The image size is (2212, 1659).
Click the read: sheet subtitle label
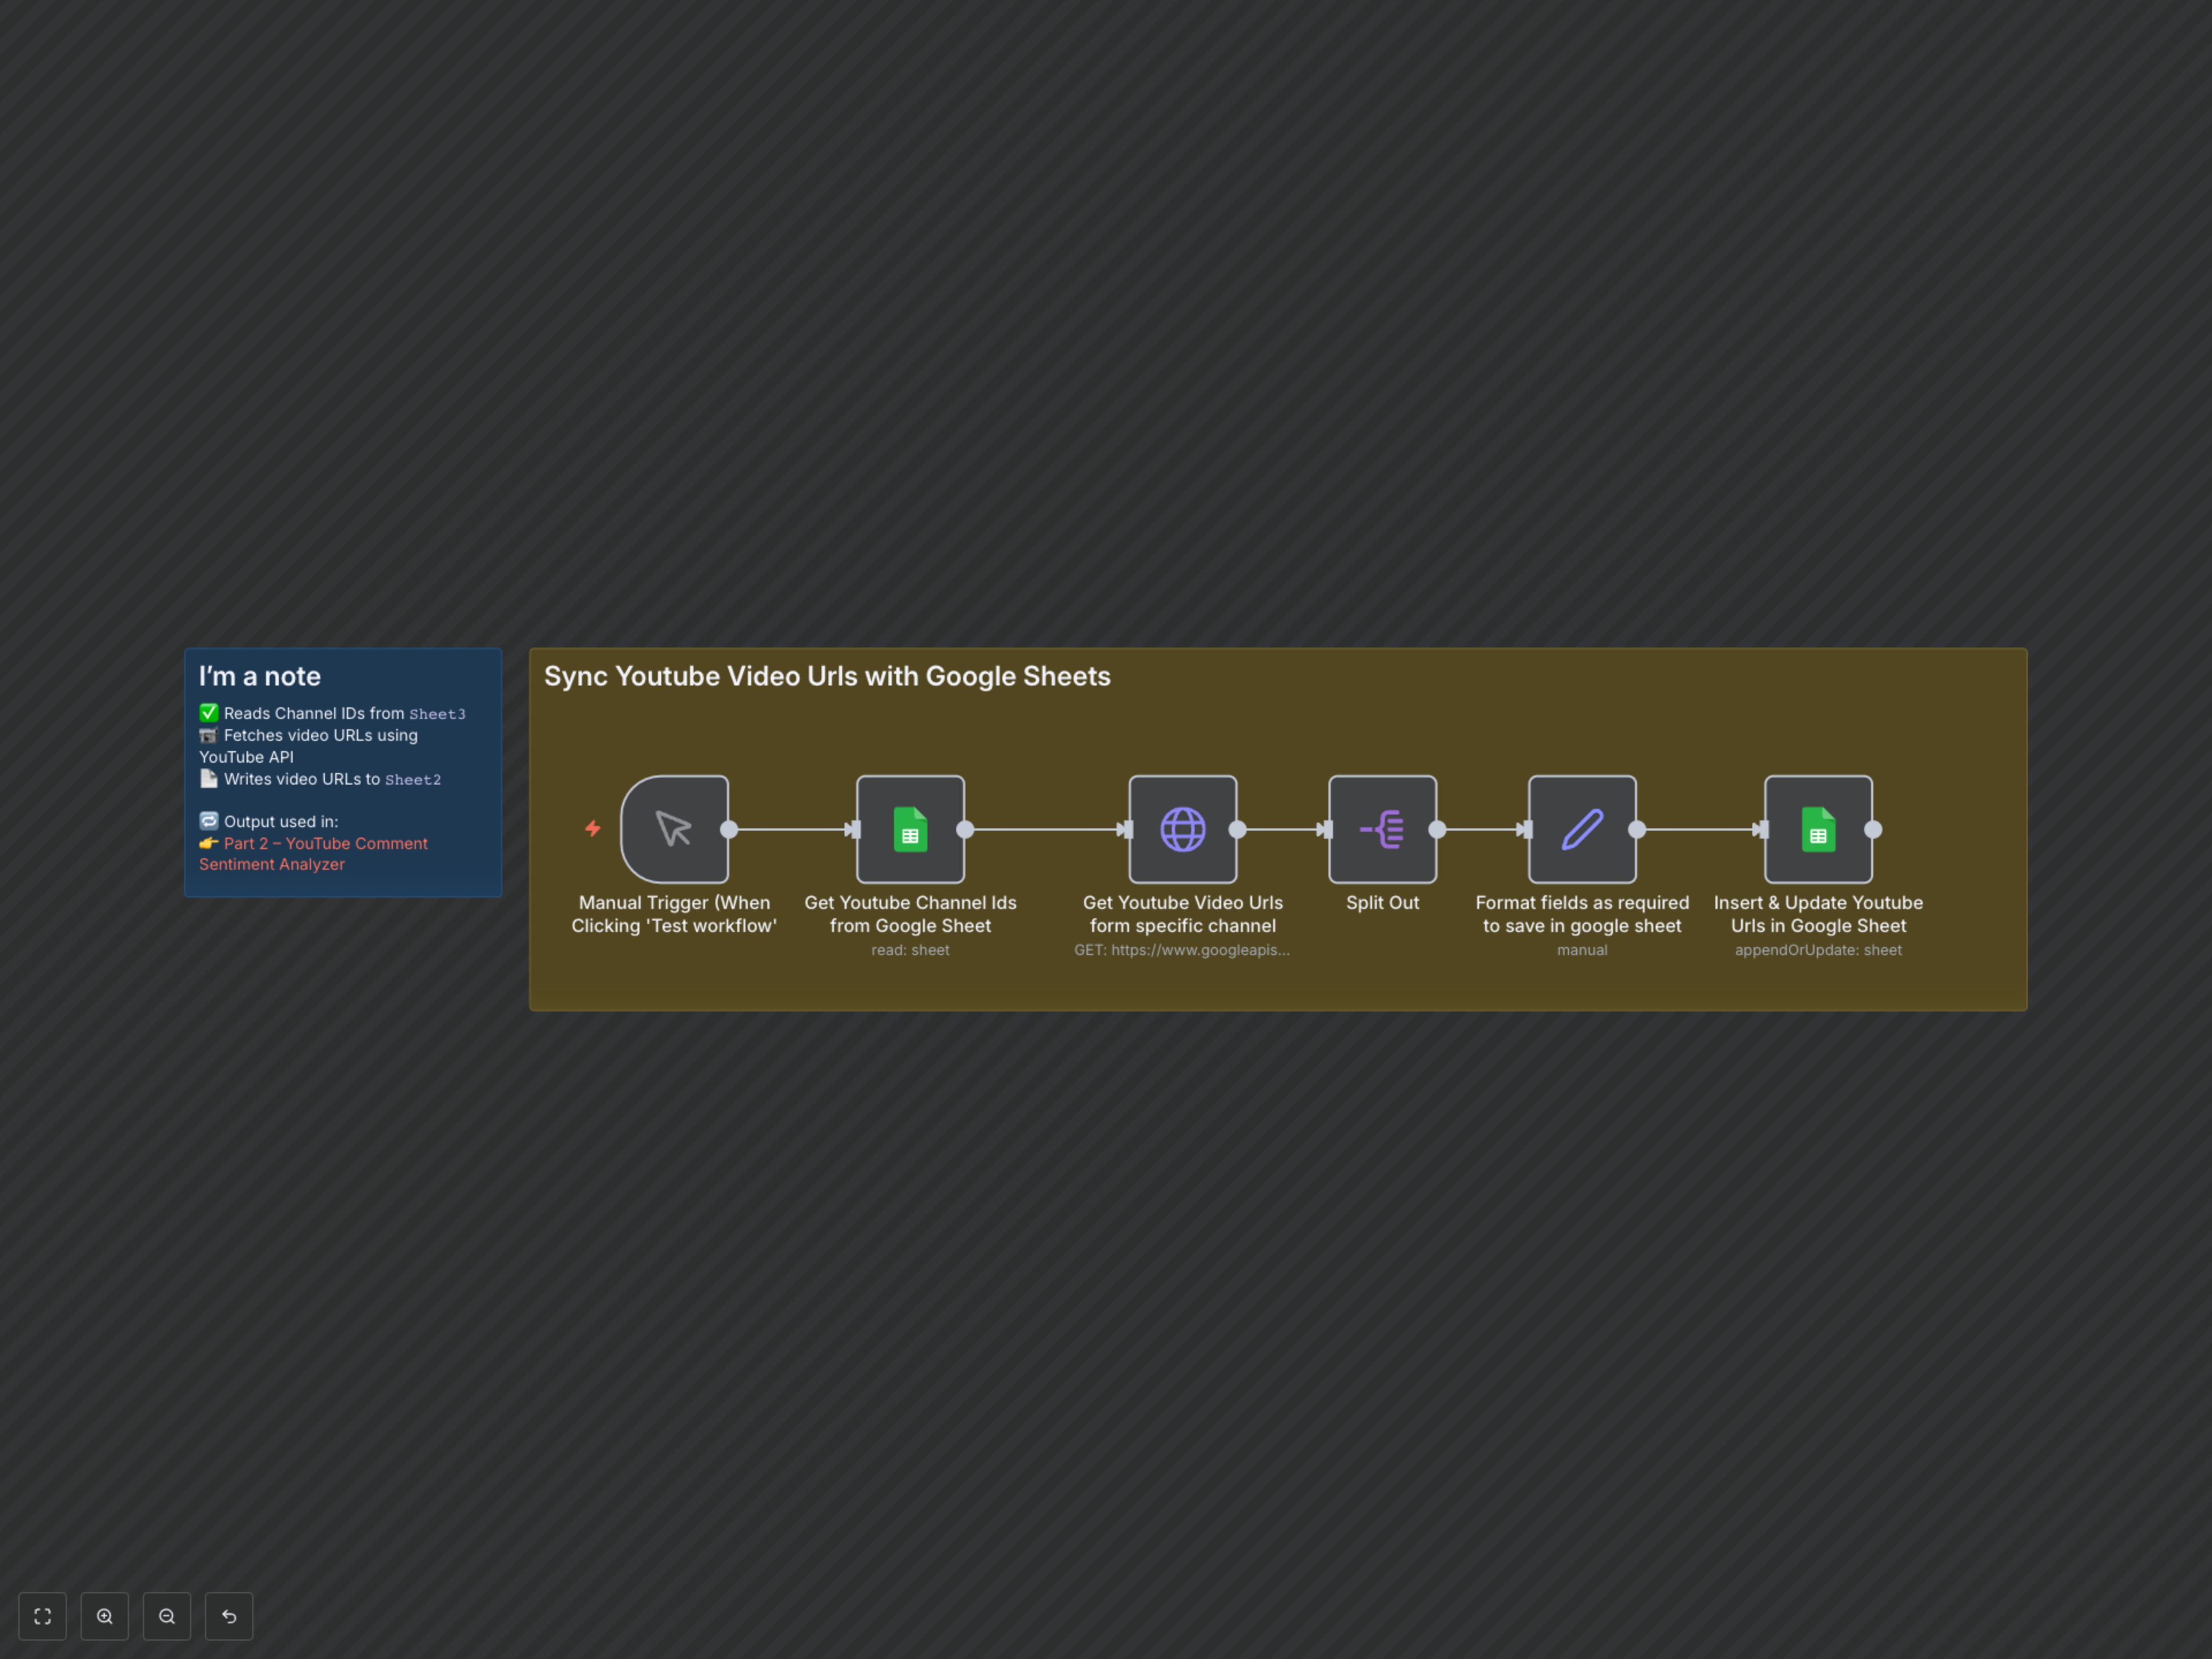(x=910, y=950)
